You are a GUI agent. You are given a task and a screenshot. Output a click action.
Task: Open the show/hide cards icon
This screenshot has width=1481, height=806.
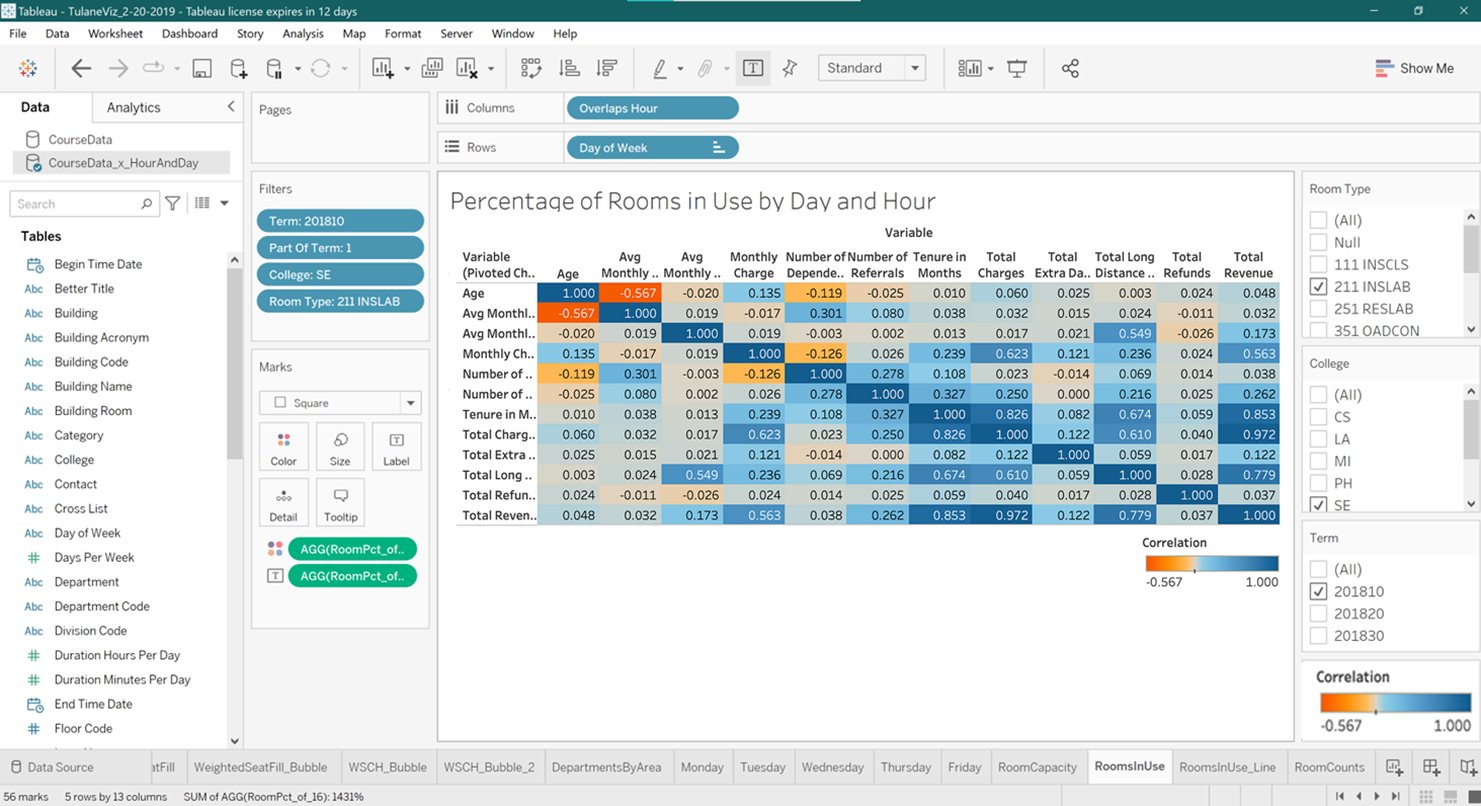tap(970, 68)
